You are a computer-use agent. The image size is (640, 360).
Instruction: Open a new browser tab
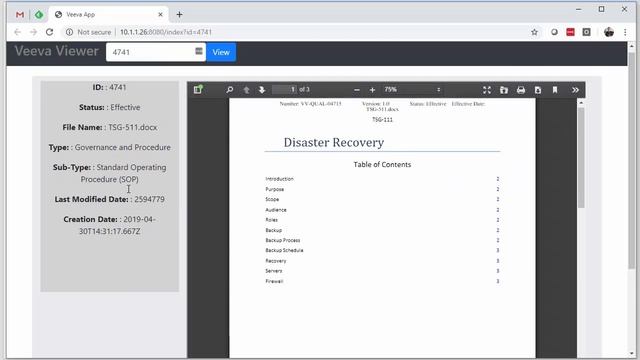pyautogui.click(x=179, y=15)
